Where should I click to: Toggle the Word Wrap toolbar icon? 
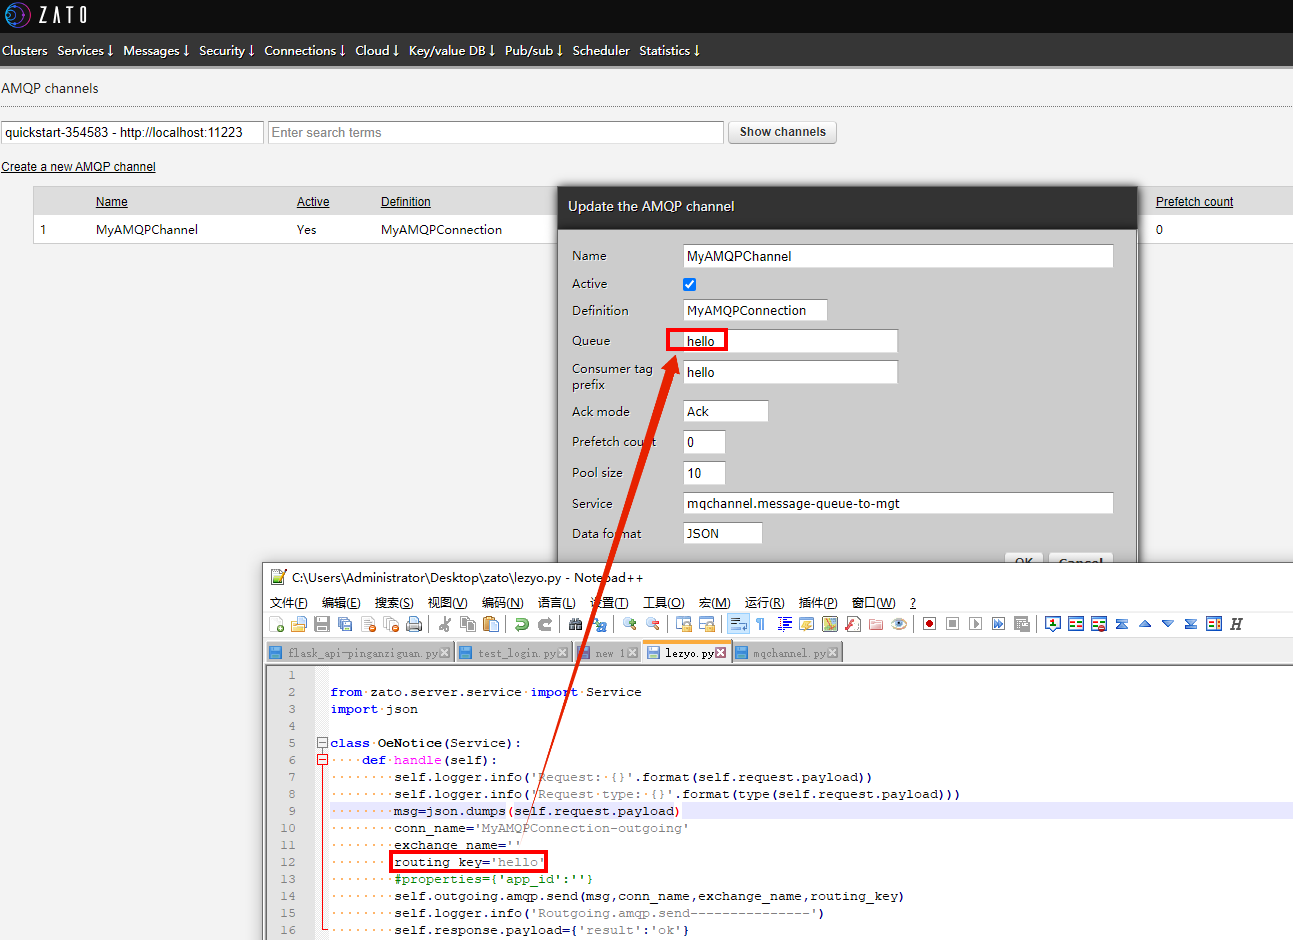(738, 624)
